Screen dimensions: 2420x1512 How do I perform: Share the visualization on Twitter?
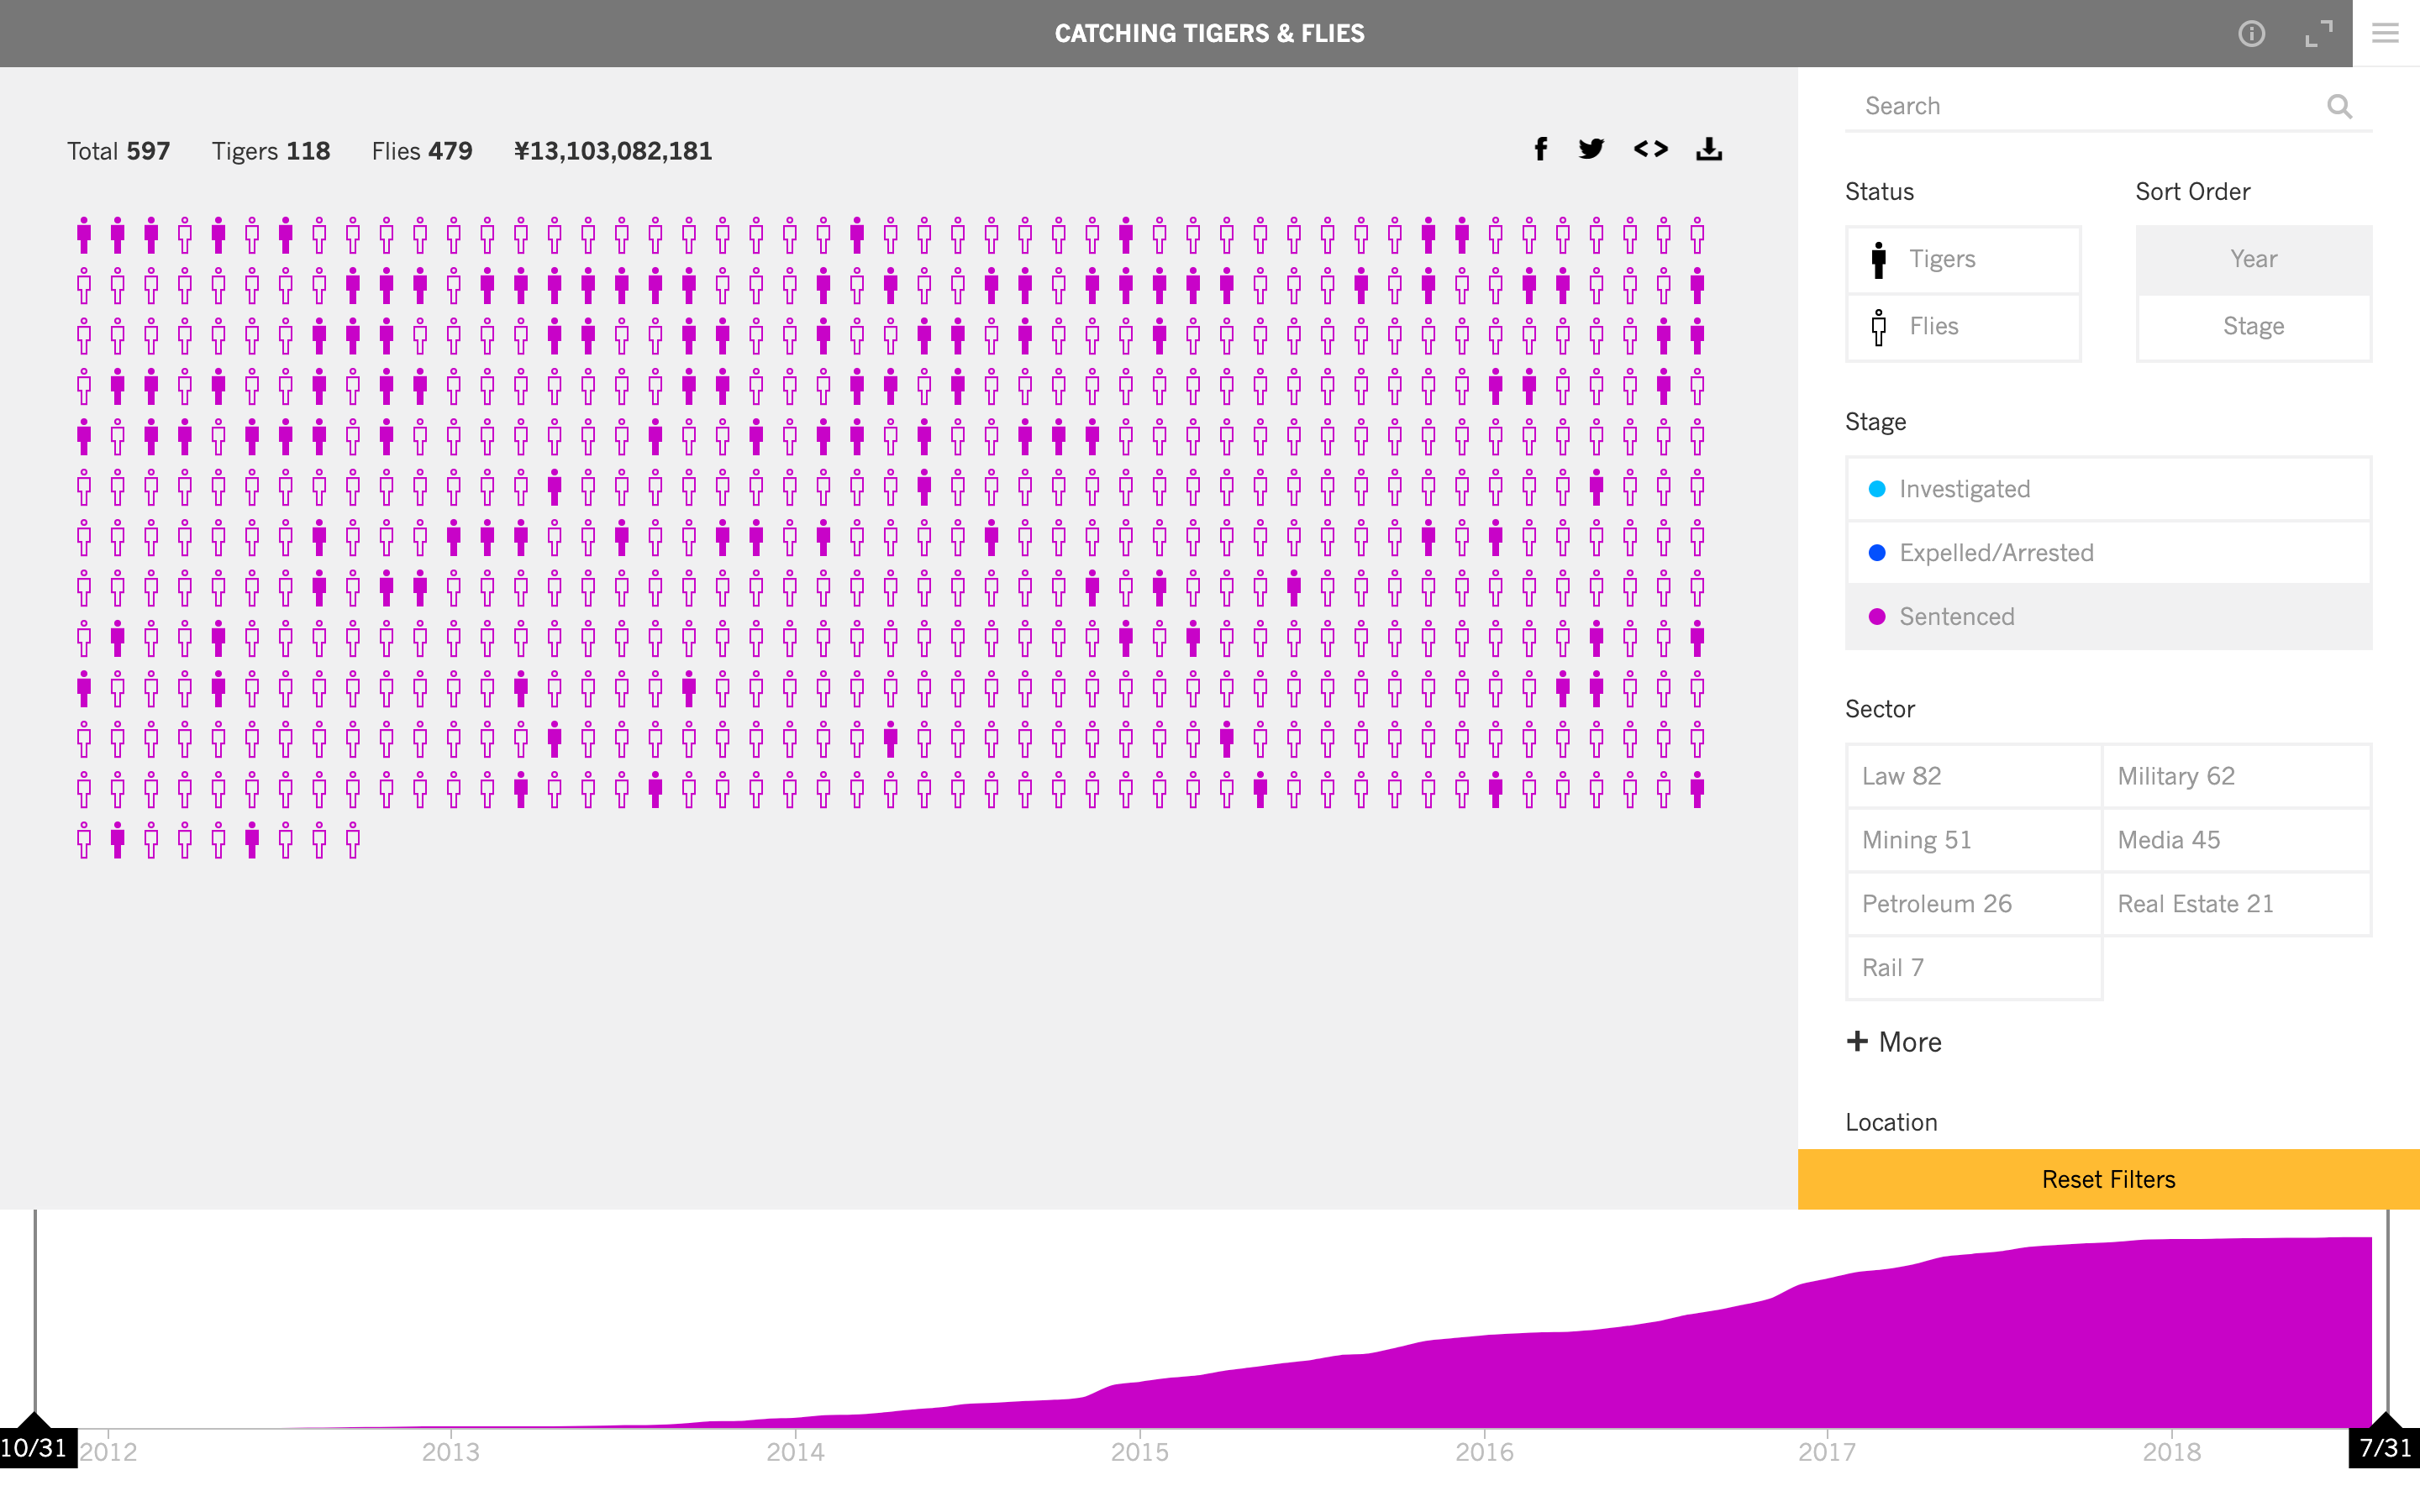tap(1592, 149)
